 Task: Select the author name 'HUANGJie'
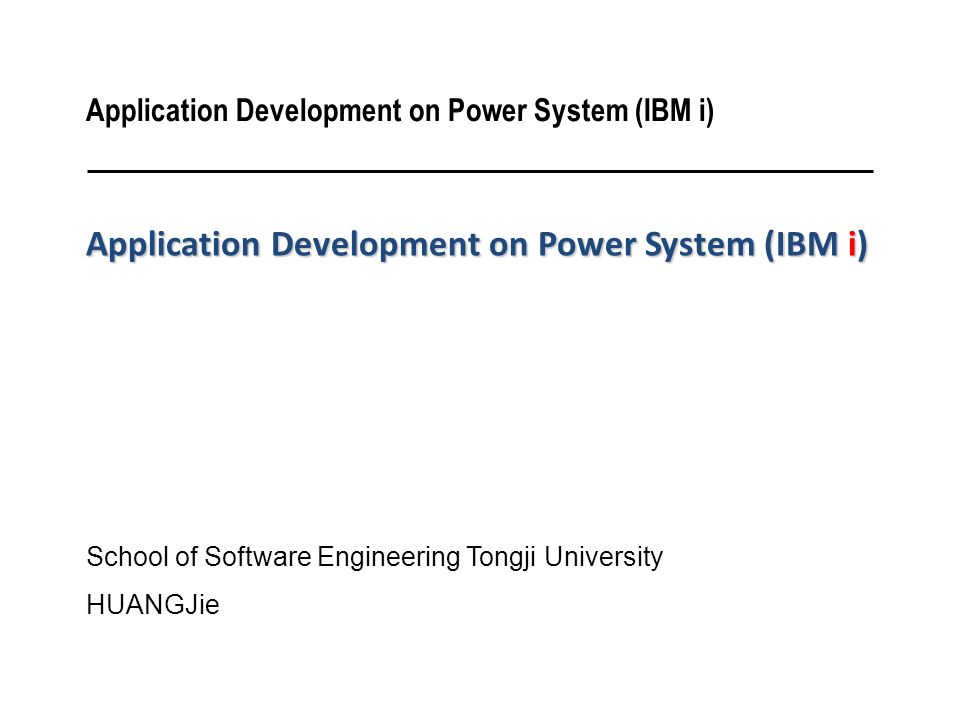coord(153,605)
